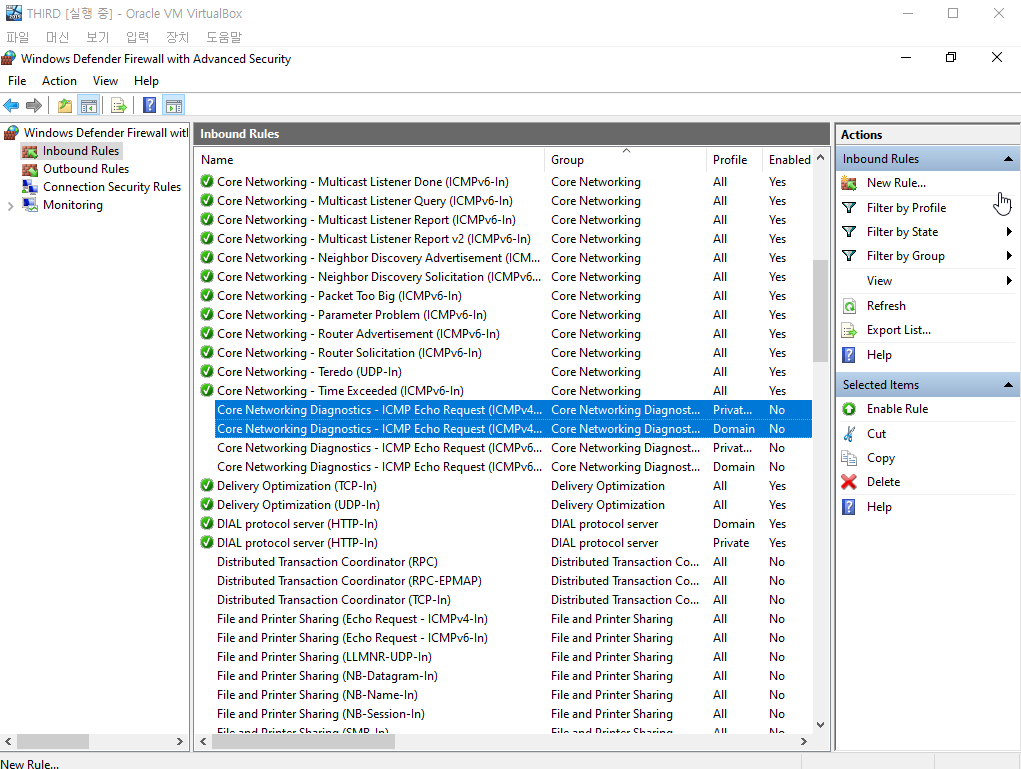Viewport: 1021px width, 769px height.
Task: Click the Copy pages icon
Action: [x=849, y=458]
